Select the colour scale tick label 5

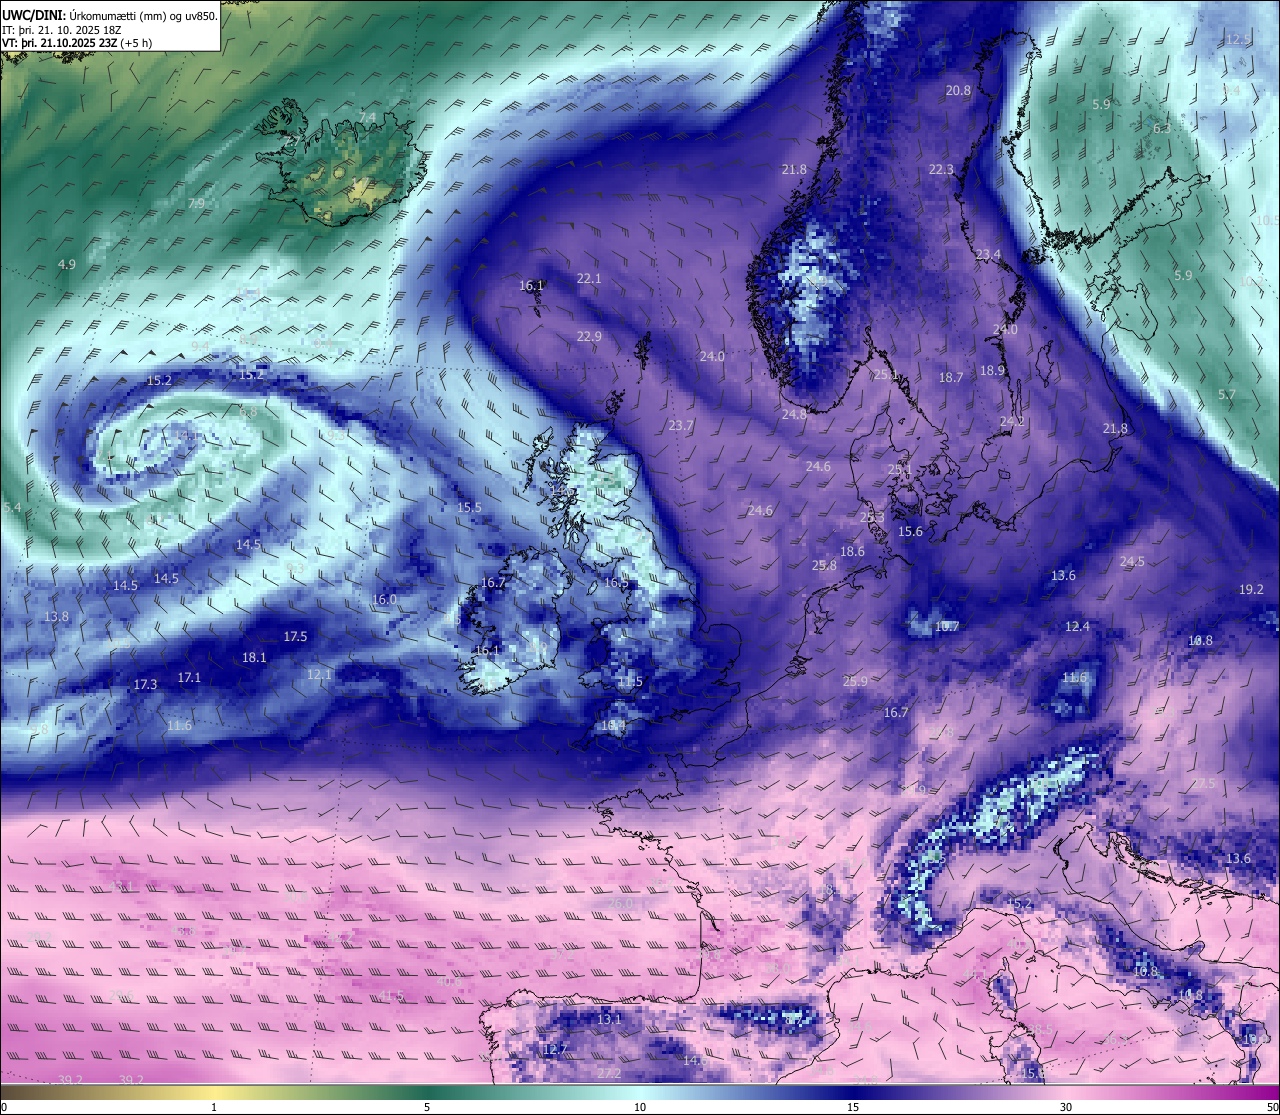click(427, 1107)
